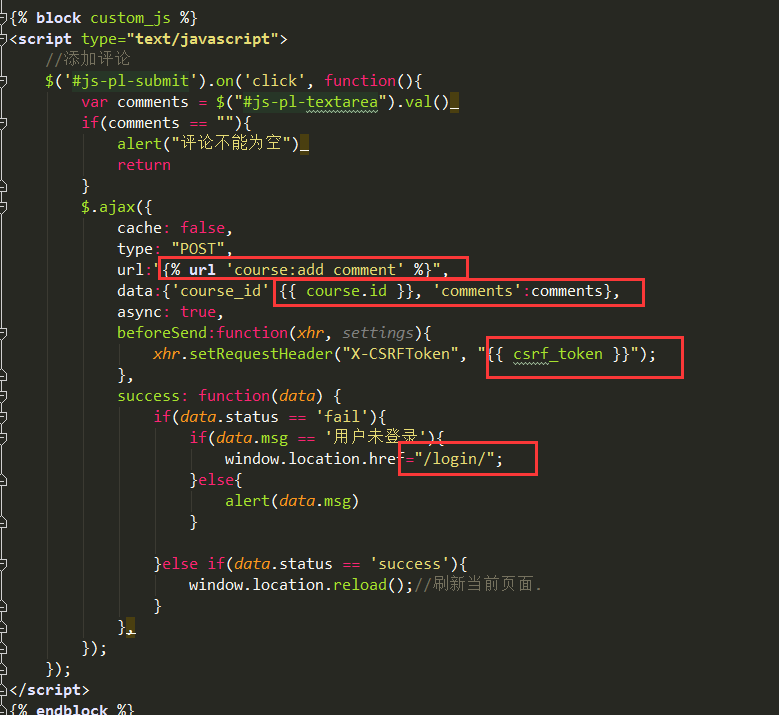The width and height of the screenshot is (779, 715).
Task: Click the 'fail' string
Action: pyautogui.click(x=342, y=417)
